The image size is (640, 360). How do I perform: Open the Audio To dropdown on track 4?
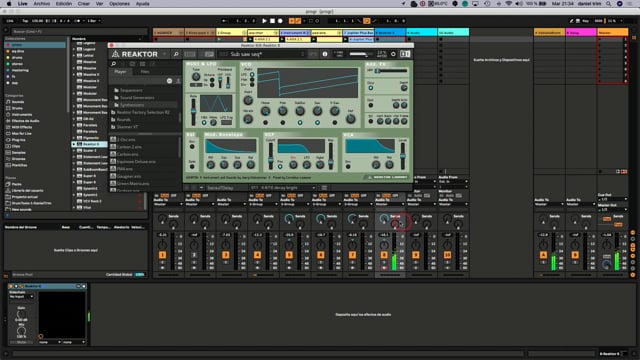[x=263, y=204]
